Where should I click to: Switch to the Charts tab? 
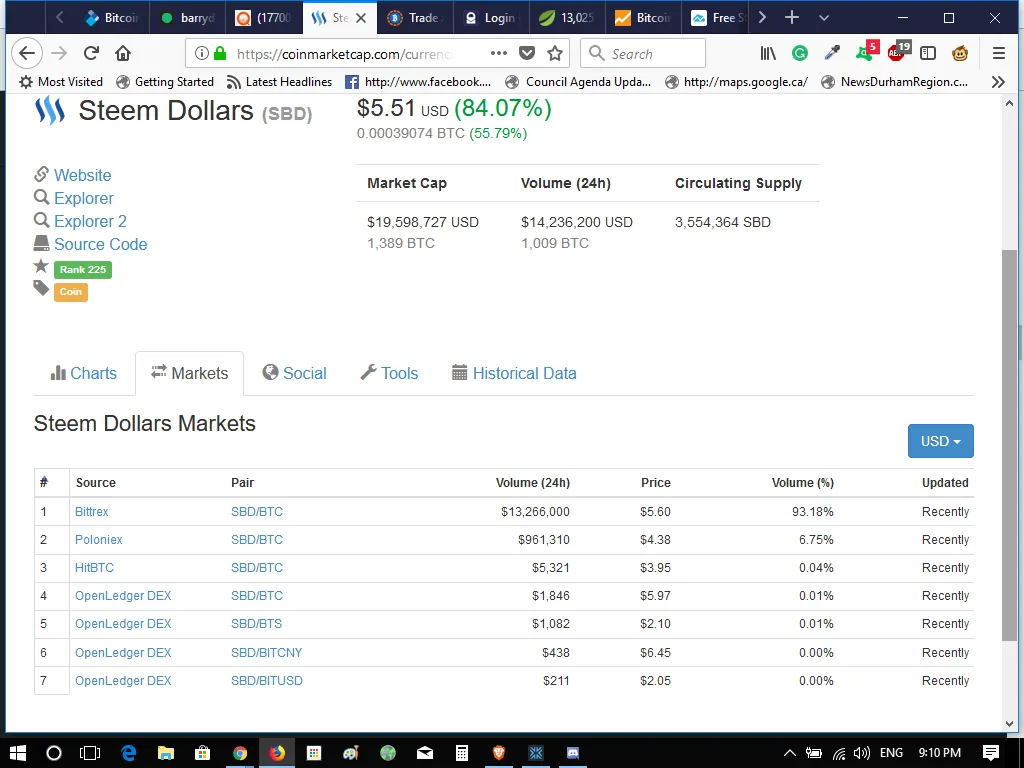(84, 373)
